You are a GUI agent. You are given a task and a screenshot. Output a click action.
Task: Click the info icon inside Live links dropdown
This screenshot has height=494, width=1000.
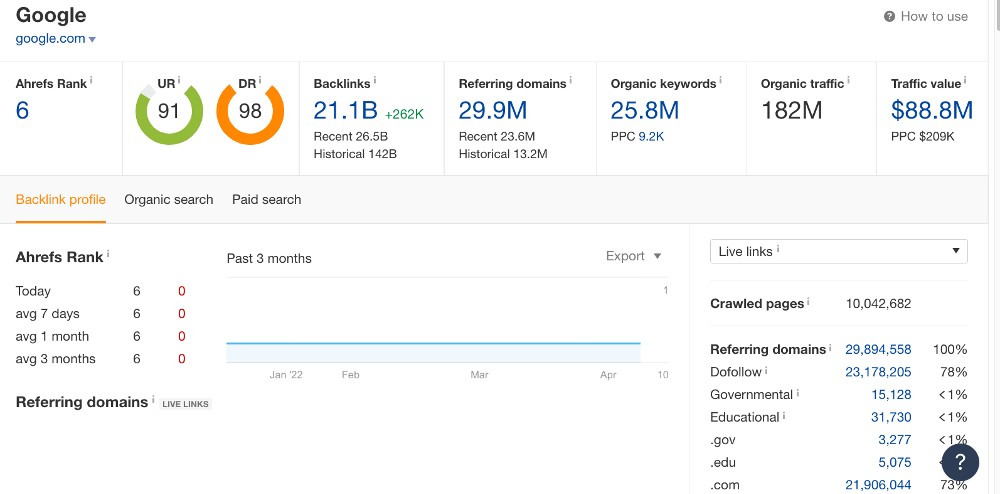point(779,249)
